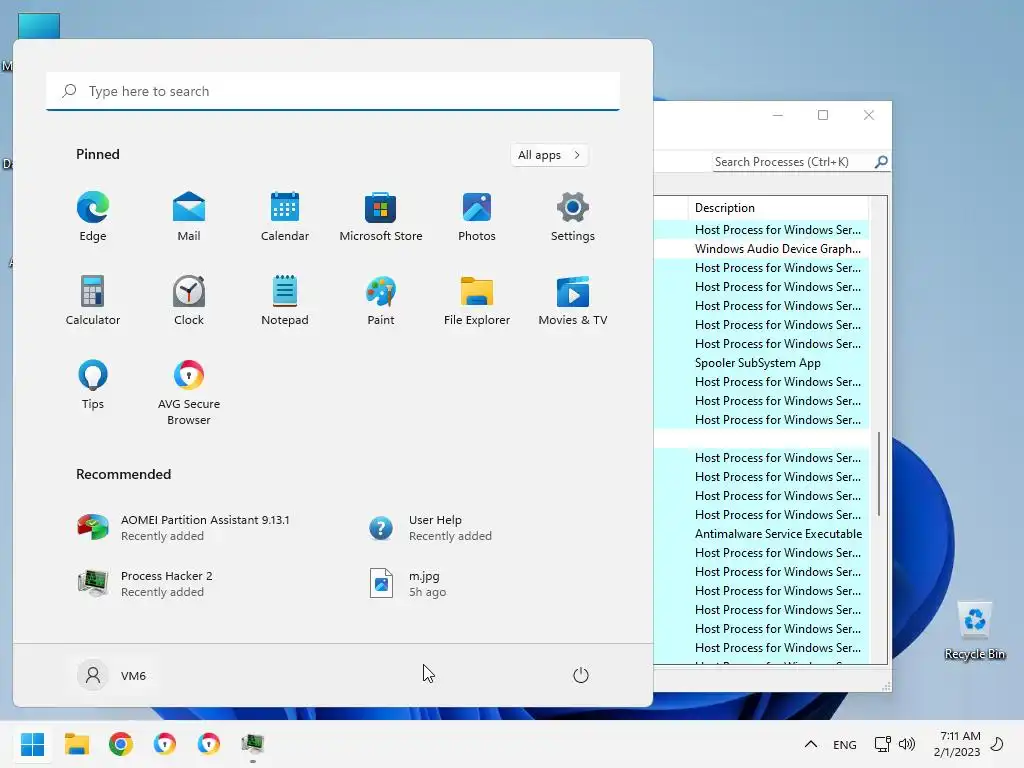The image size is (1024, 768).
Task: Open the VM6 user account menu
Action: click(x=112, y=675)
